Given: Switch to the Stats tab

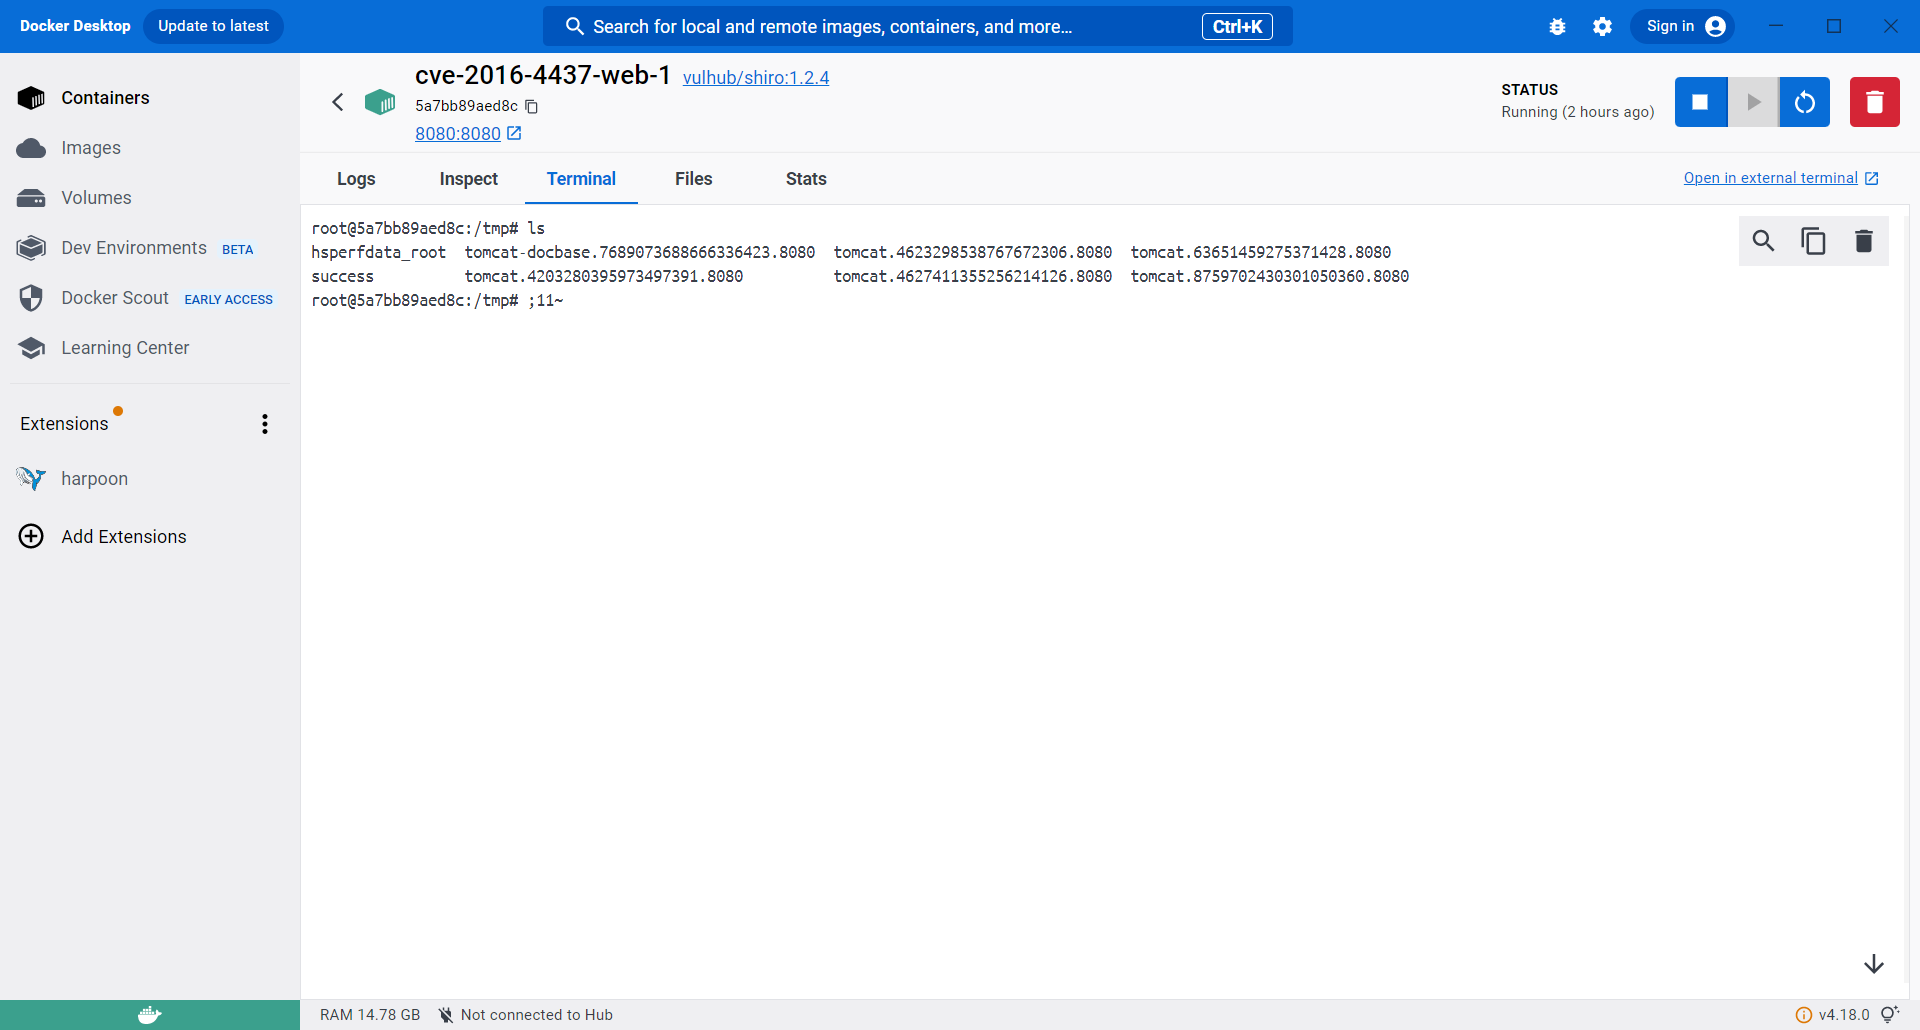Looking at the screenshot, I should click(x=806, y=179).
